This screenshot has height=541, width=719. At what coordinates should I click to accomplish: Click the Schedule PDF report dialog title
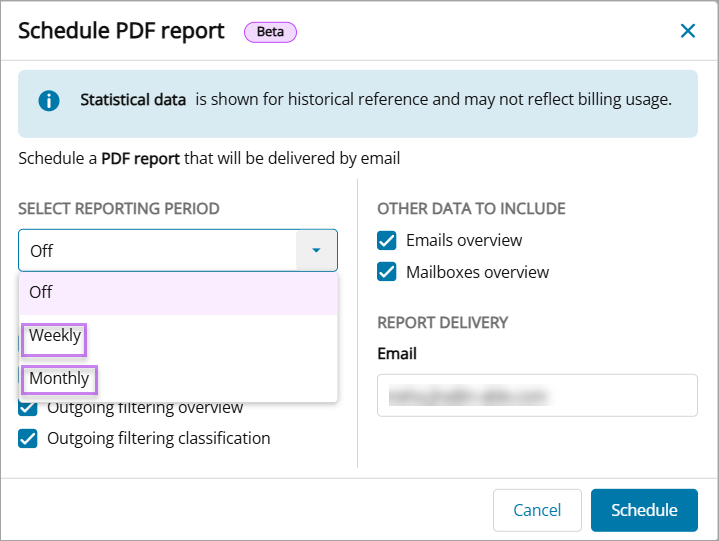point(121,31)
